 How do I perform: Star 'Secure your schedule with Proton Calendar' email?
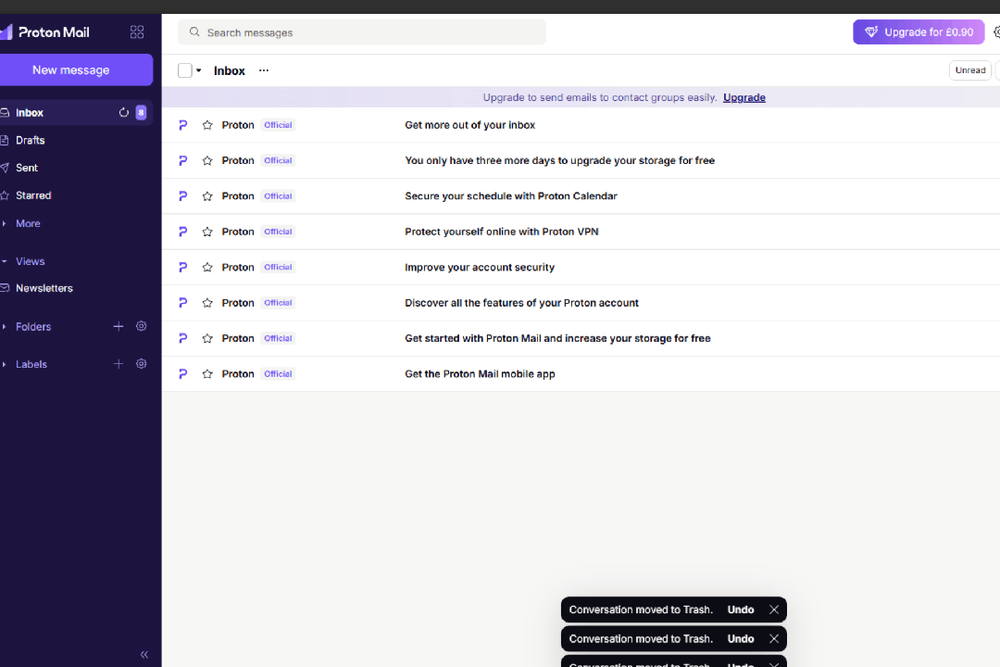pyautogui.click(x=207, y=196)
